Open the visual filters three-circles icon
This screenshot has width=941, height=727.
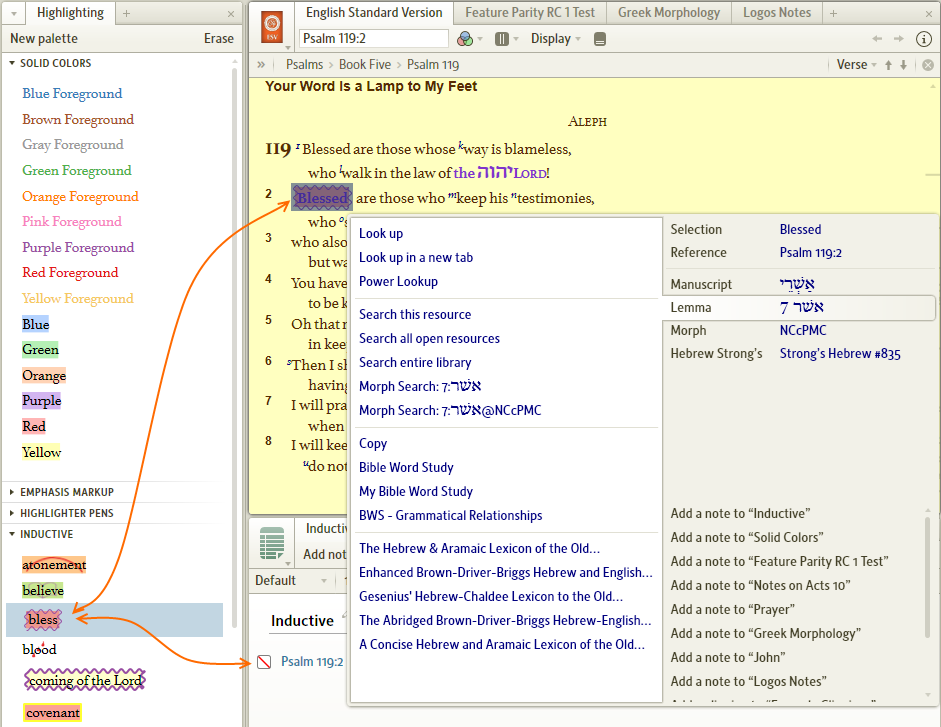(x=465, y=39)
